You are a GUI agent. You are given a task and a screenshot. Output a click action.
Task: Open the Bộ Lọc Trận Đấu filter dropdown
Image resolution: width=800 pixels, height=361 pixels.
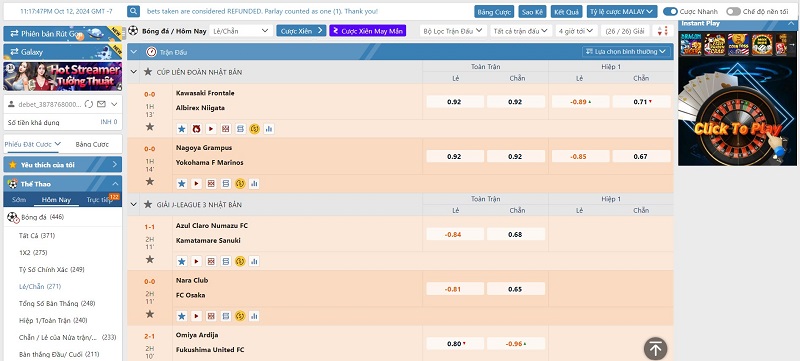453,31
